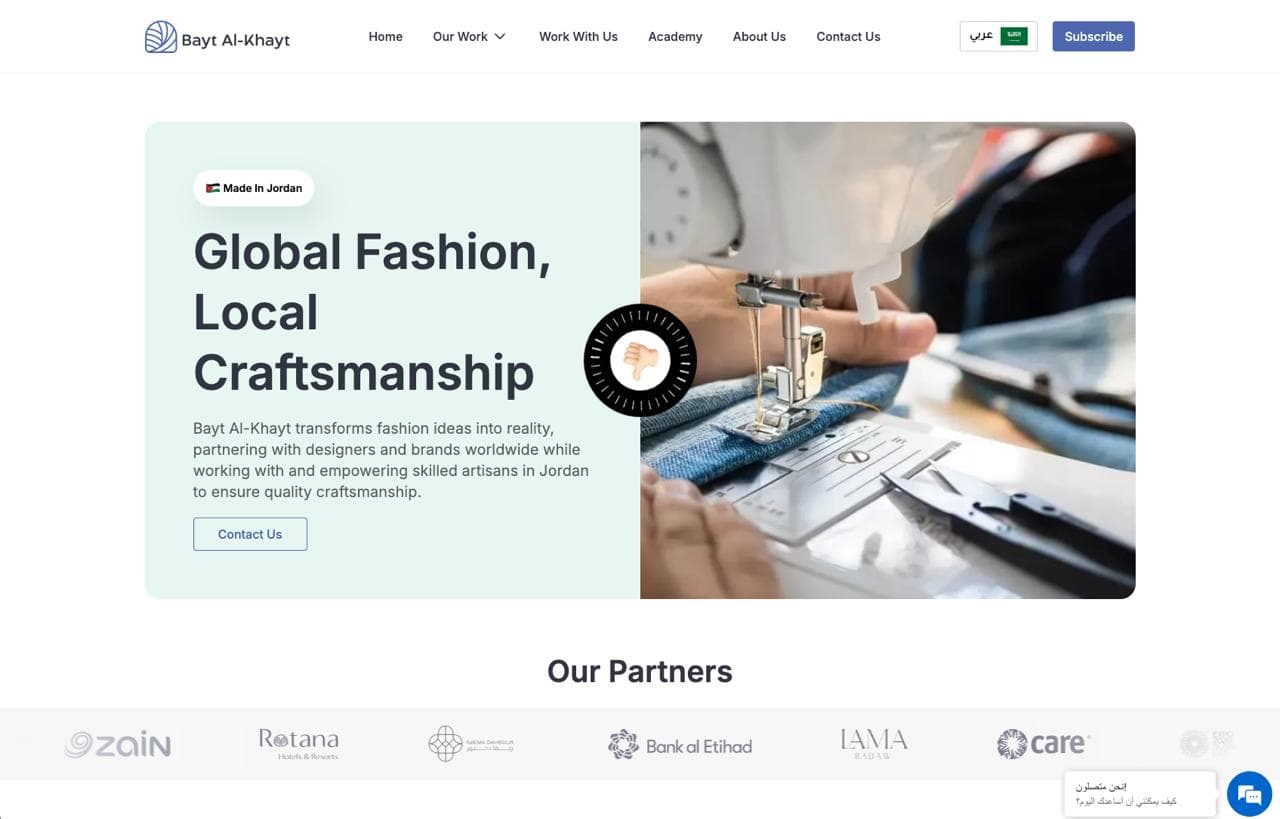This screenshot has height=819, width=1280.
Task: Select the Zain partner logo
Action: (x=118, y=744)
